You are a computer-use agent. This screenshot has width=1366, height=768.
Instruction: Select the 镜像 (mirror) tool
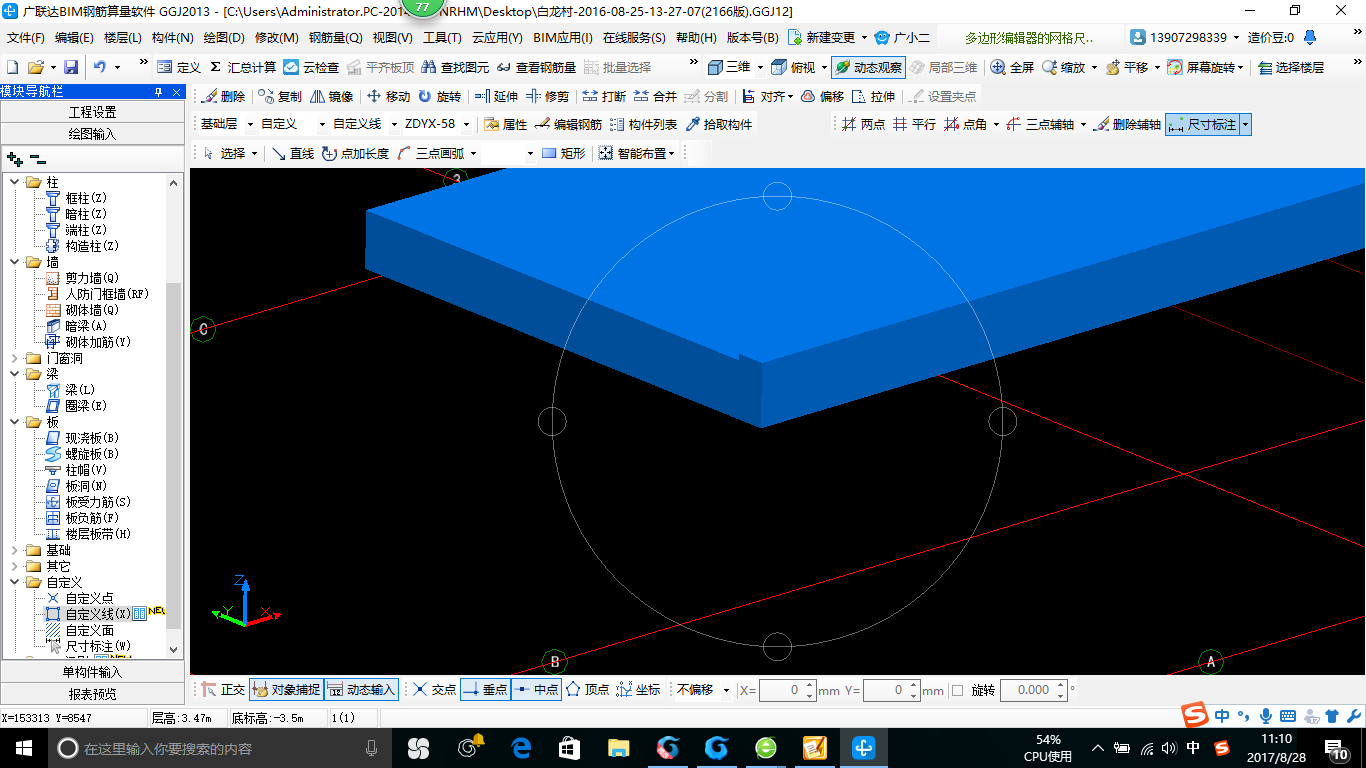331,97
